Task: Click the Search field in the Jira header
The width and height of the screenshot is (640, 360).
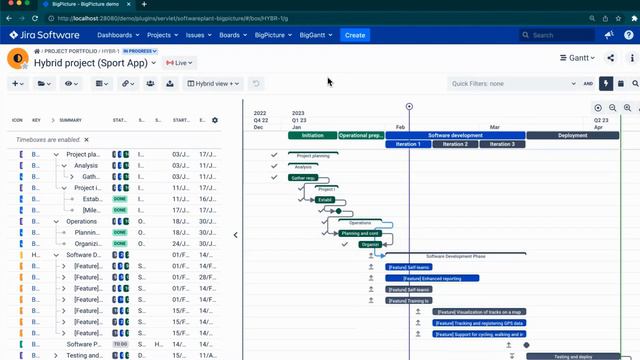Action: tap(556, 35)
